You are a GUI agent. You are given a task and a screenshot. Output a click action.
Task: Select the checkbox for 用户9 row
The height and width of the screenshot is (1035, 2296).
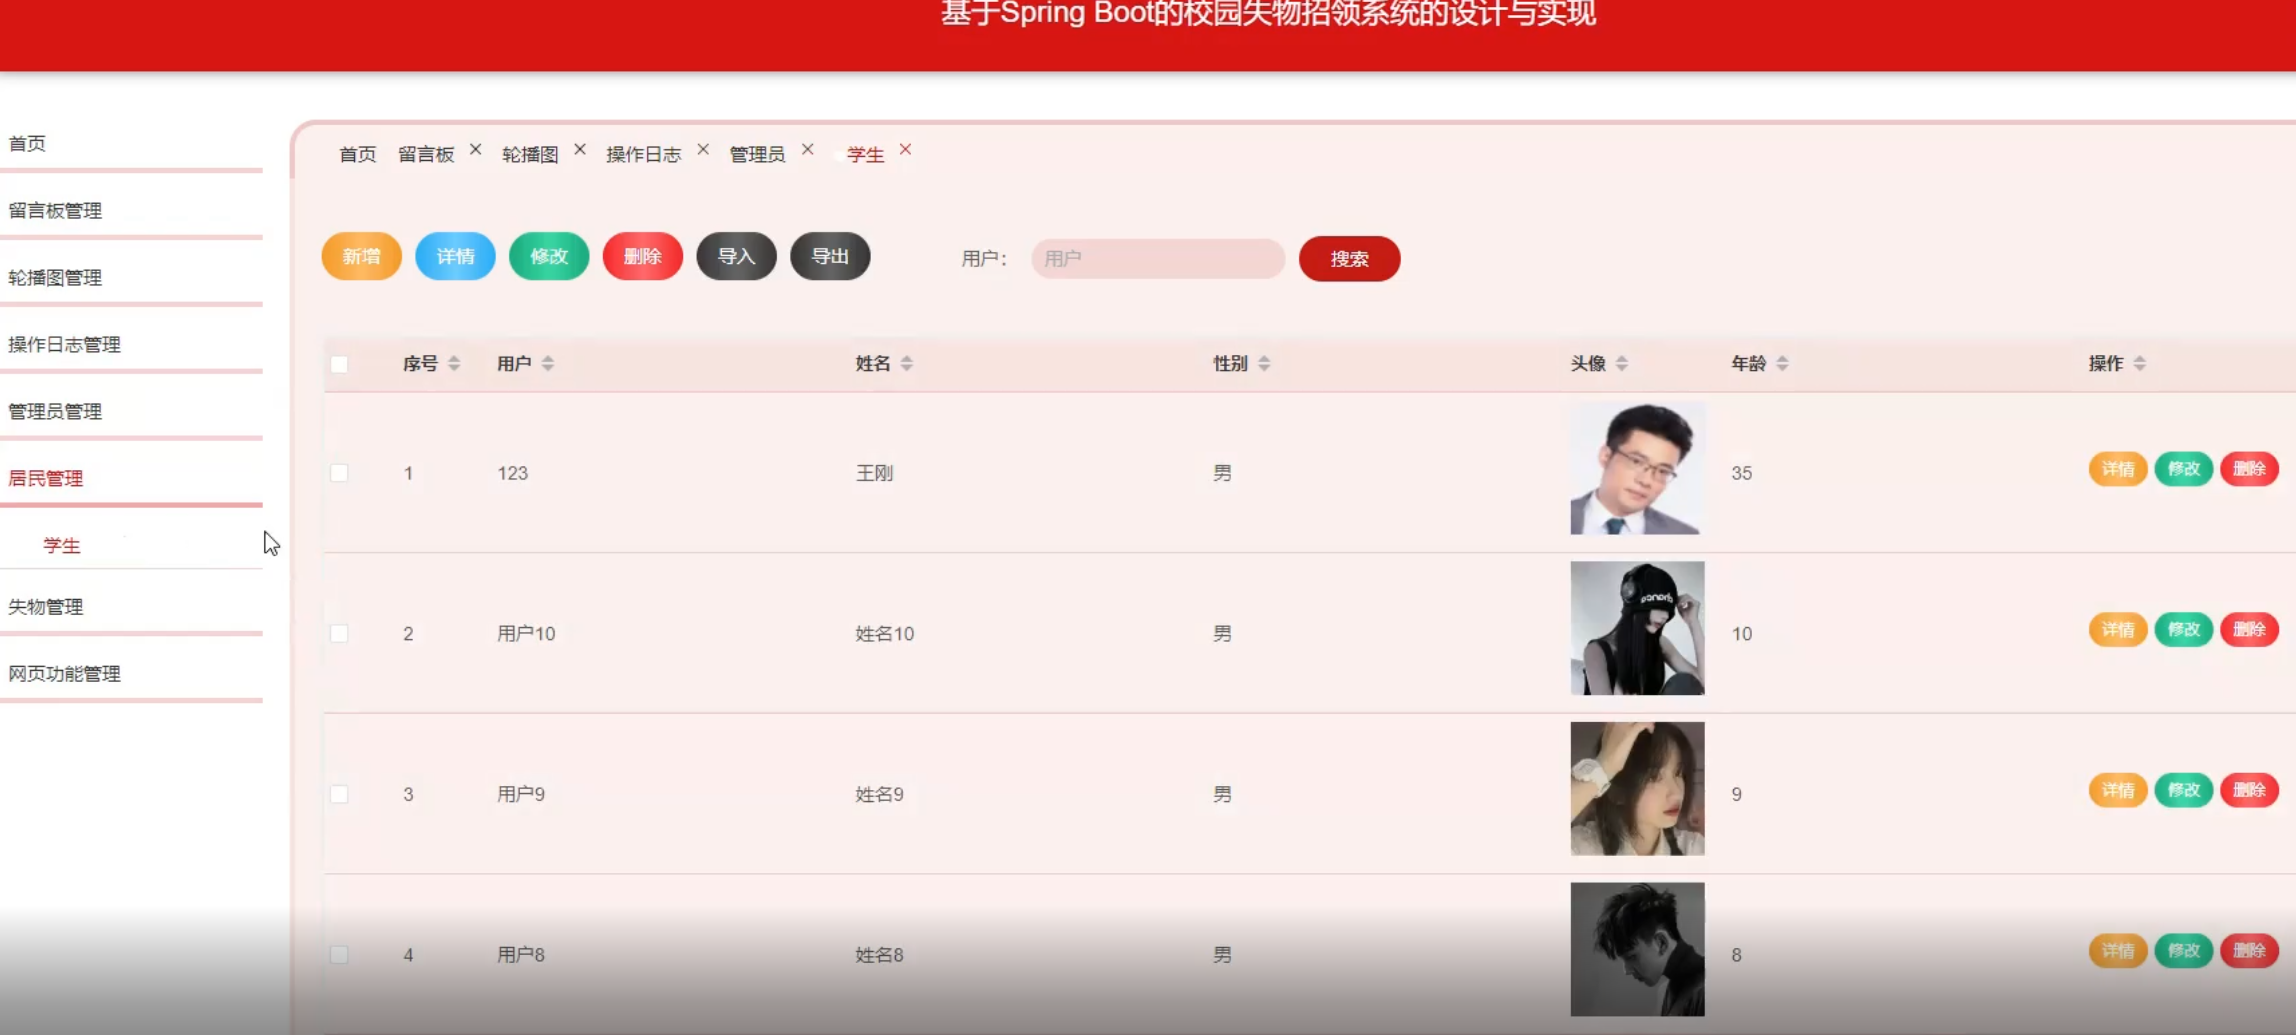coord(340,794)
